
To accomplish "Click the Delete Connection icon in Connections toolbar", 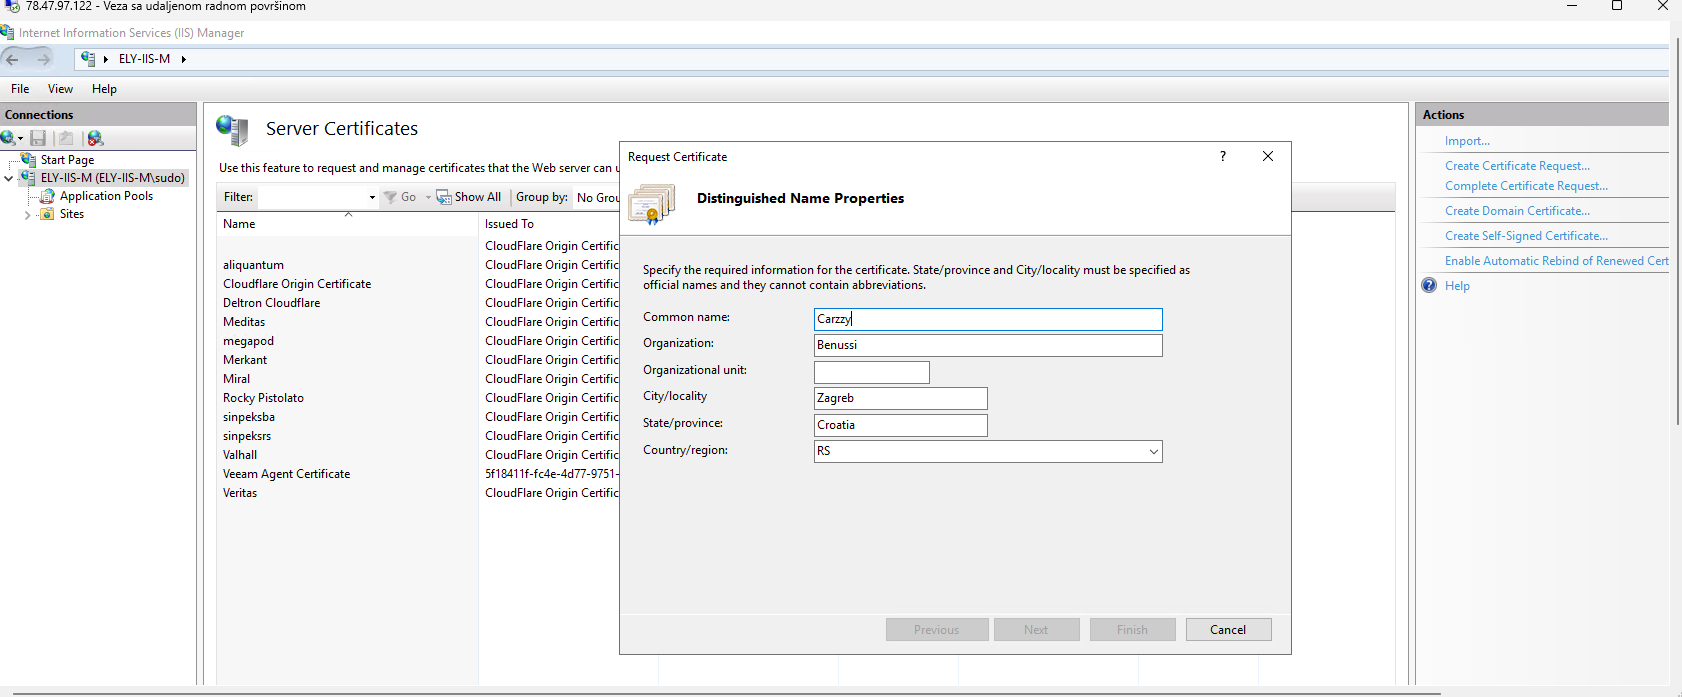I will (95, 138).
